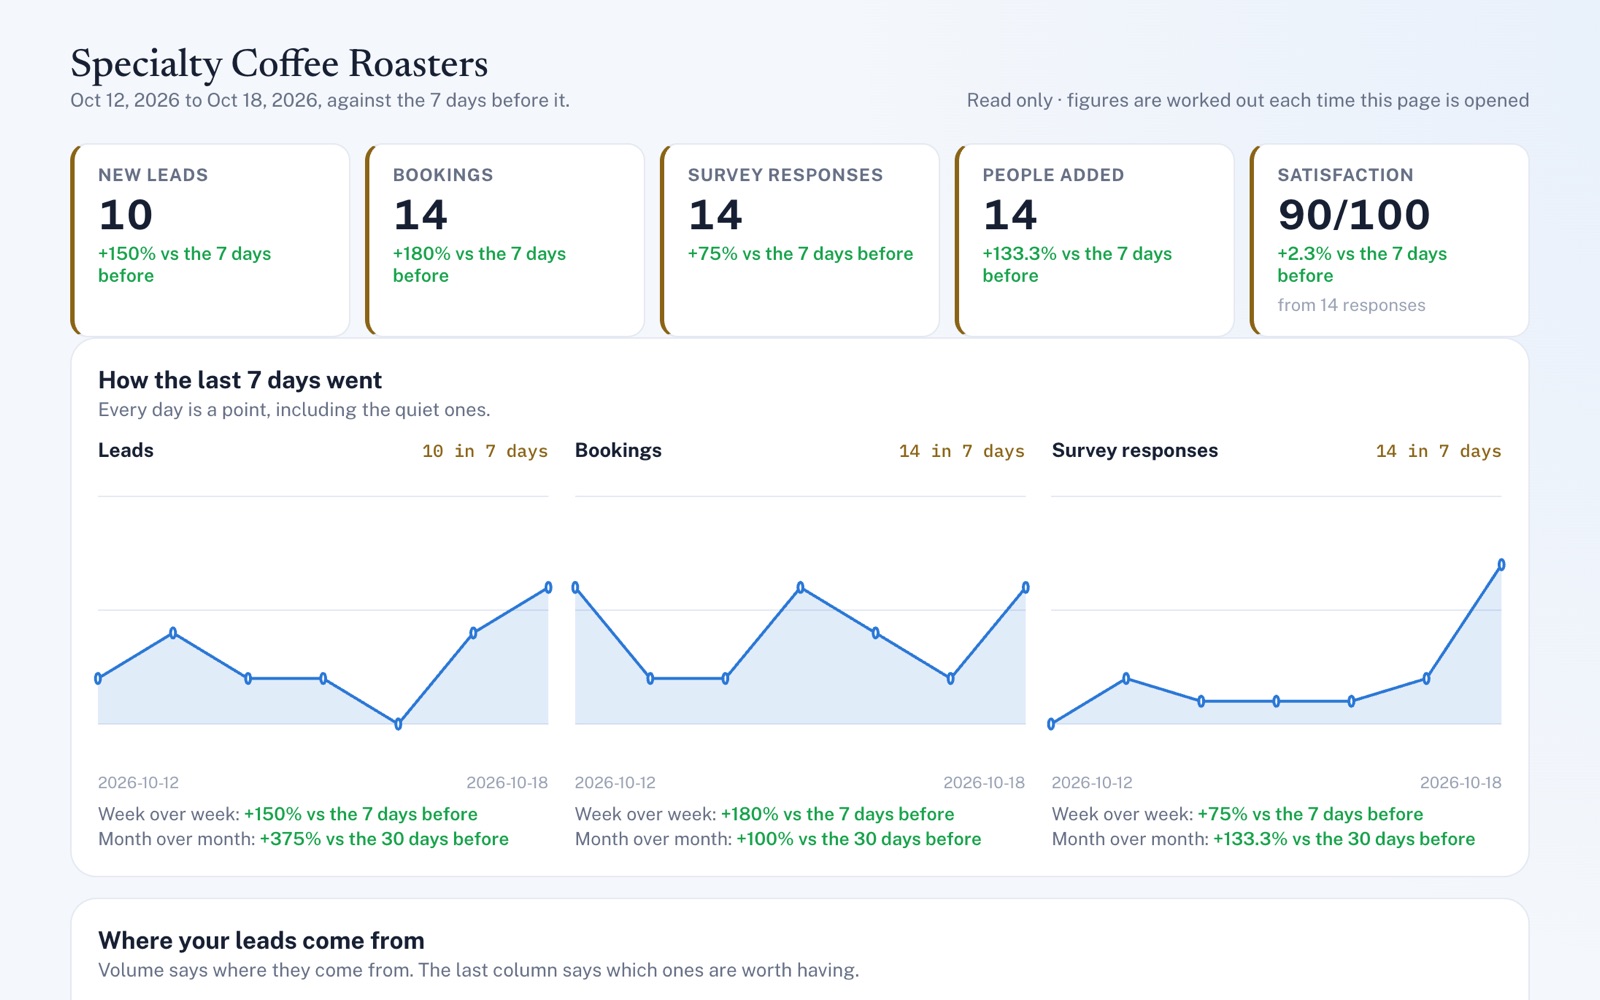Click 'Volume says where they come from' description
The image size is (1600, 1000).
478,970
